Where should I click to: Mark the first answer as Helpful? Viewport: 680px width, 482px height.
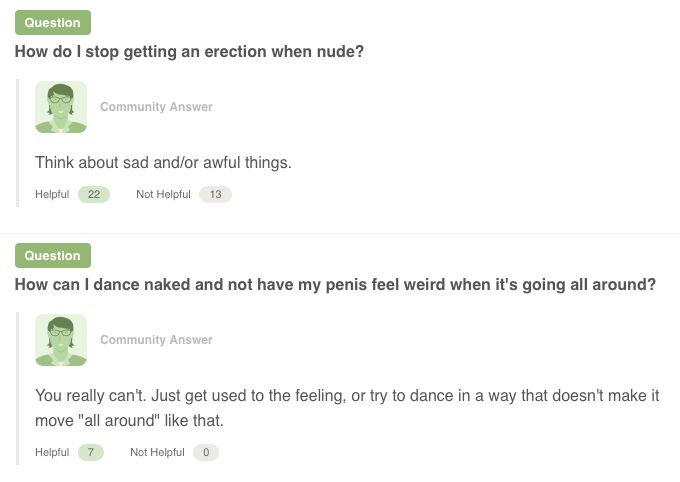coord(52,195)
